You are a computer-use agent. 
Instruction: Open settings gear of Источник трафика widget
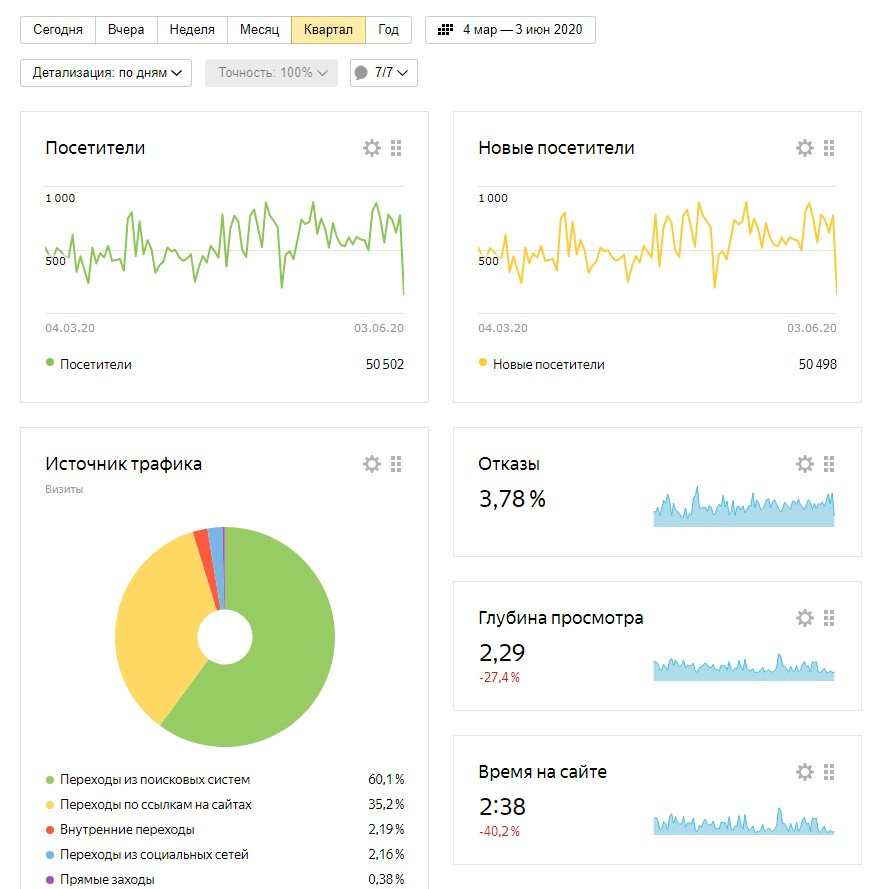[x=372, y=464]
